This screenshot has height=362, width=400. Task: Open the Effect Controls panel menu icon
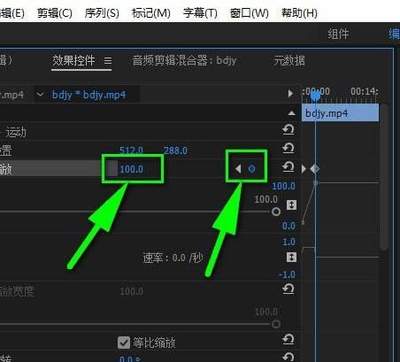(x=108, y=61)
